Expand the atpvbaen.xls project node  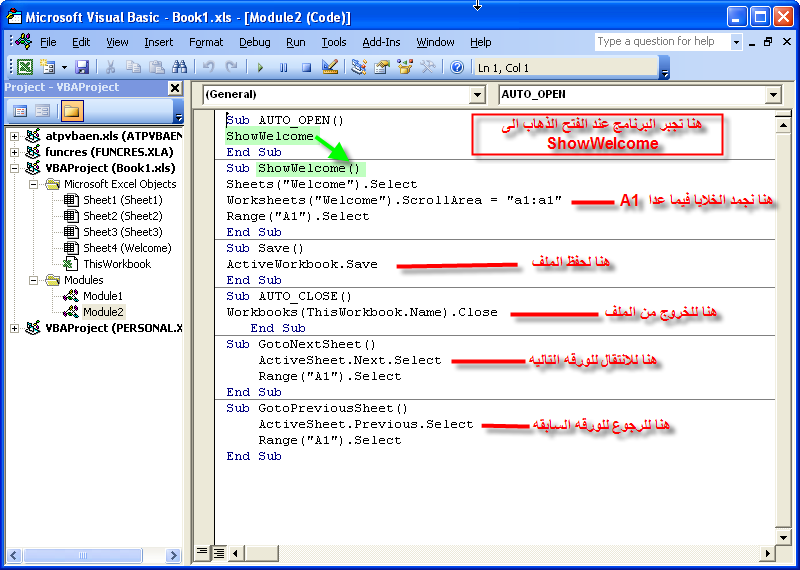click(14, 136)
